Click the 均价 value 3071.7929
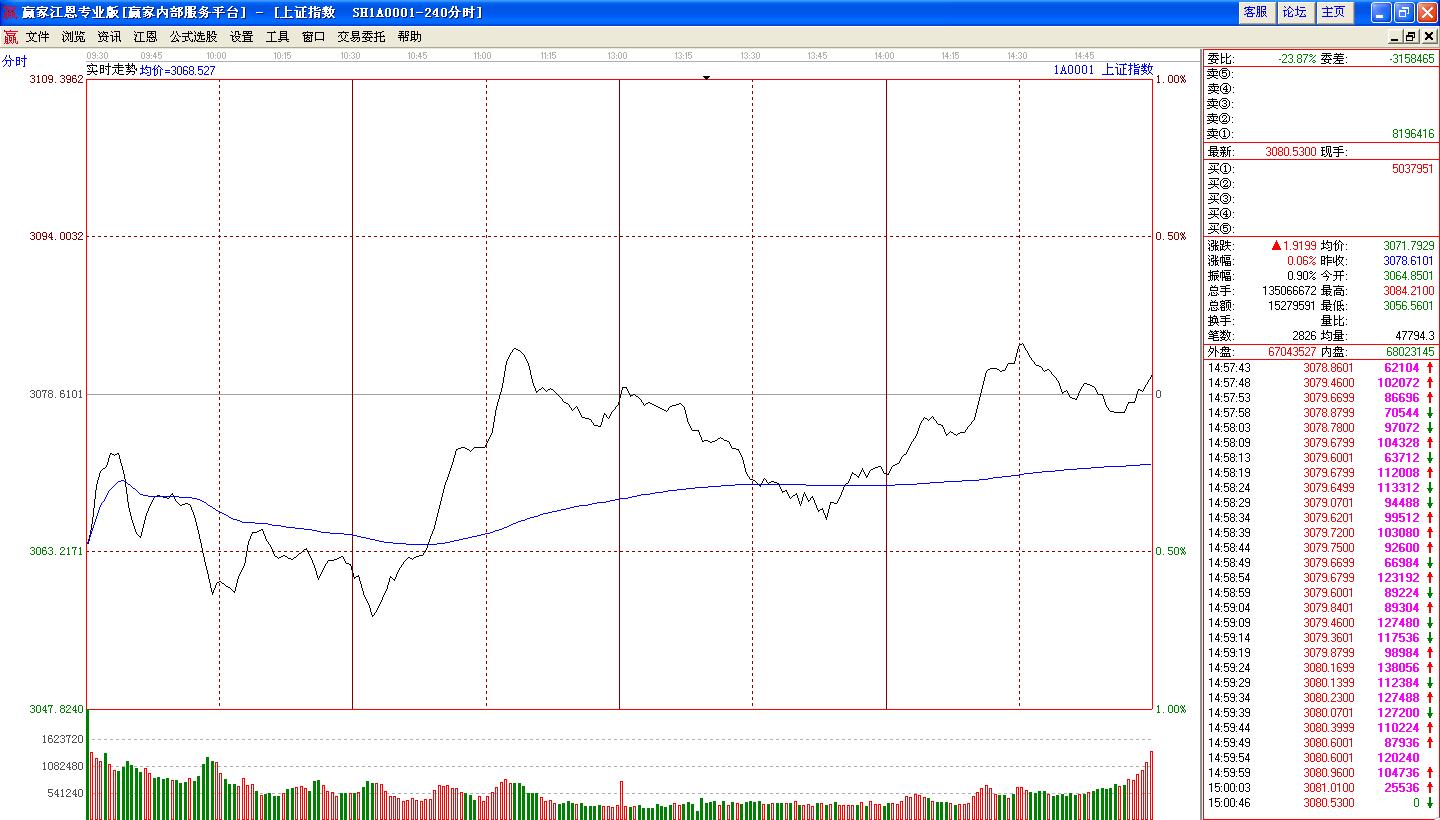 (x=1409, y=245)
